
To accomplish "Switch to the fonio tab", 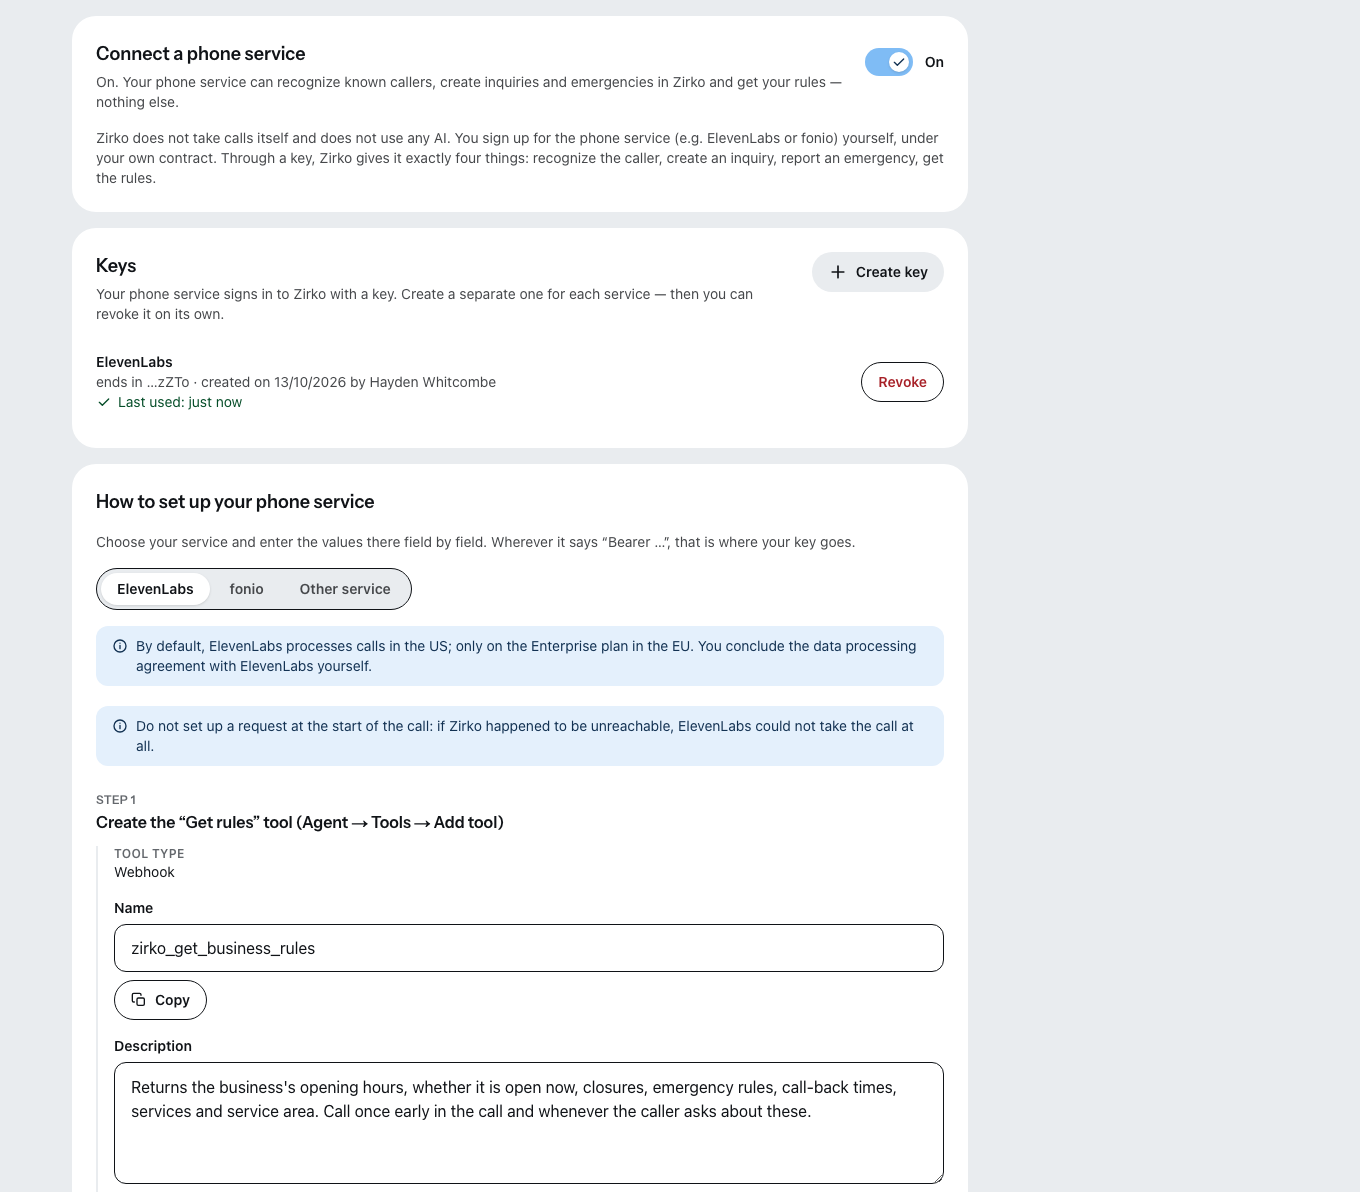I will coord(246,589).
